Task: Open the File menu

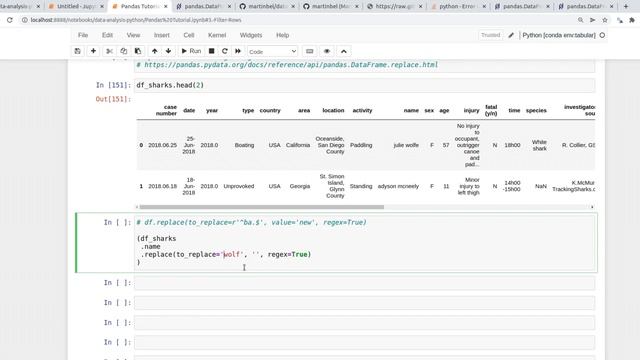Action: (x=83, y=35)
